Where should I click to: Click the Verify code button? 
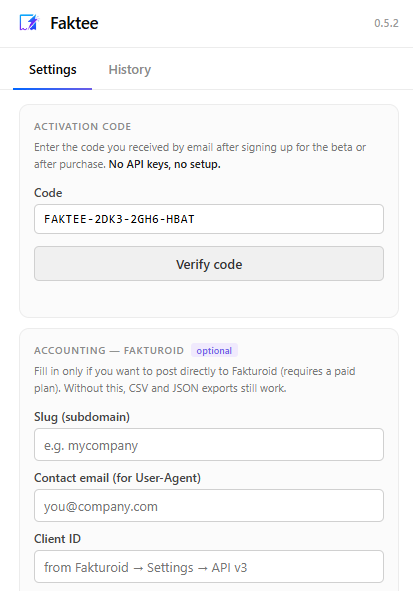click(209, 264)
